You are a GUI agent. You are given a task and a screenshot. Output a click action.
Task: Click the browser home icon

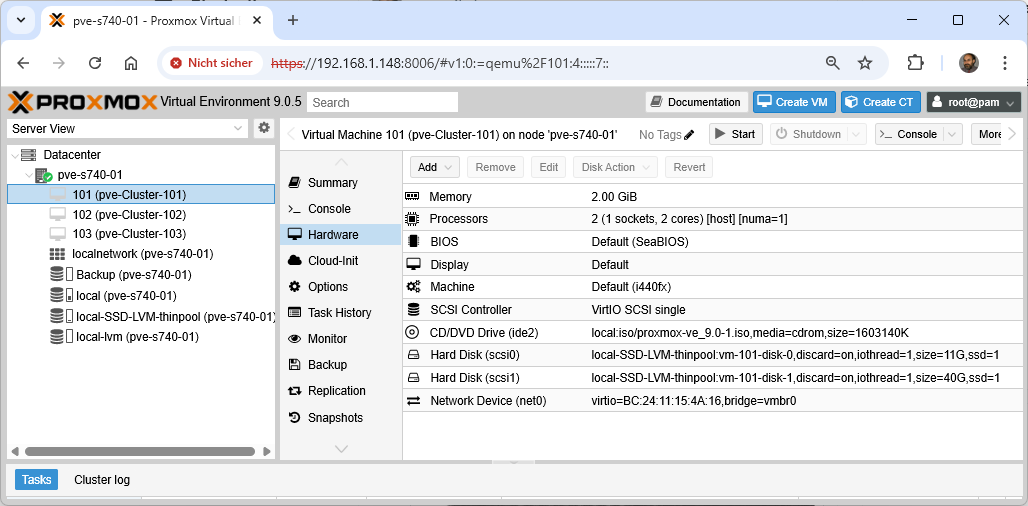[x=131, y=63]
